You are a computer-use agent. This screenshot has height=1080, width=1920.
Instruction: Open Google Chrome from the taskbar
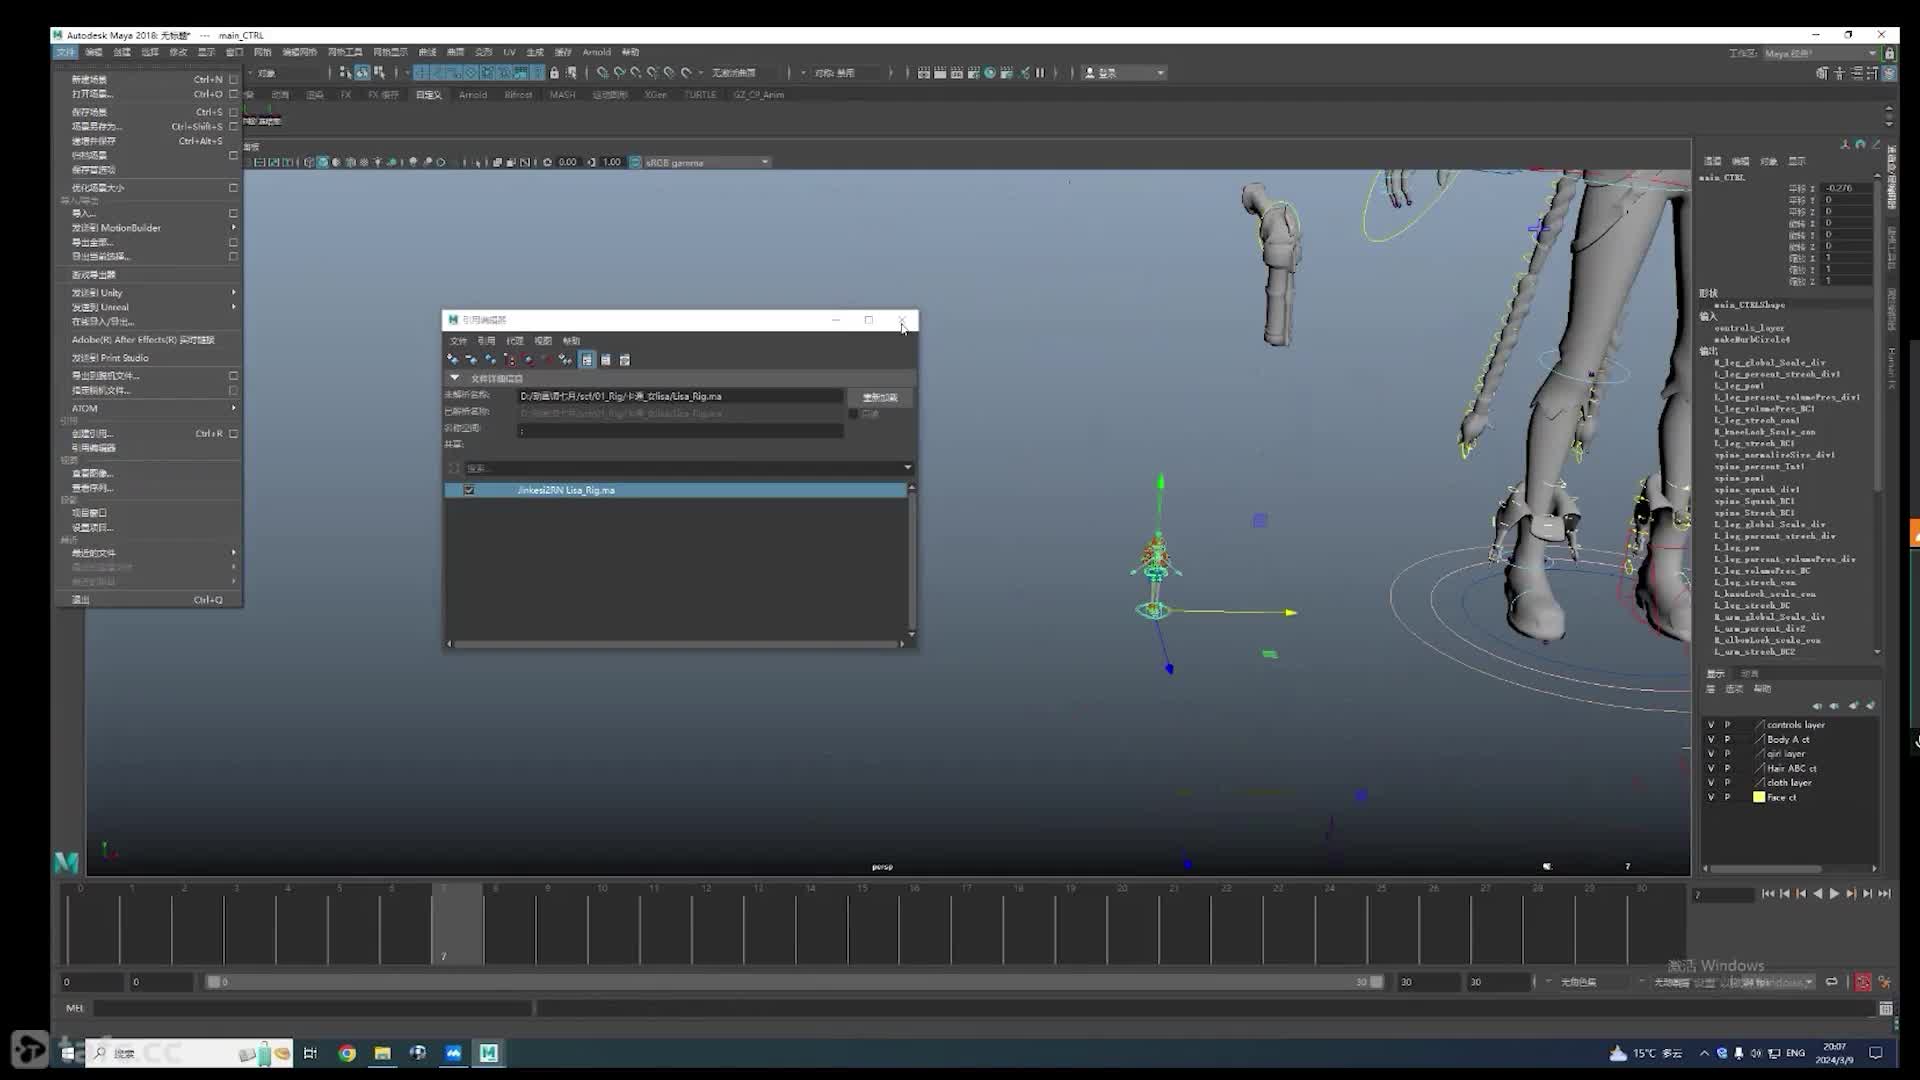[347, 1053]
